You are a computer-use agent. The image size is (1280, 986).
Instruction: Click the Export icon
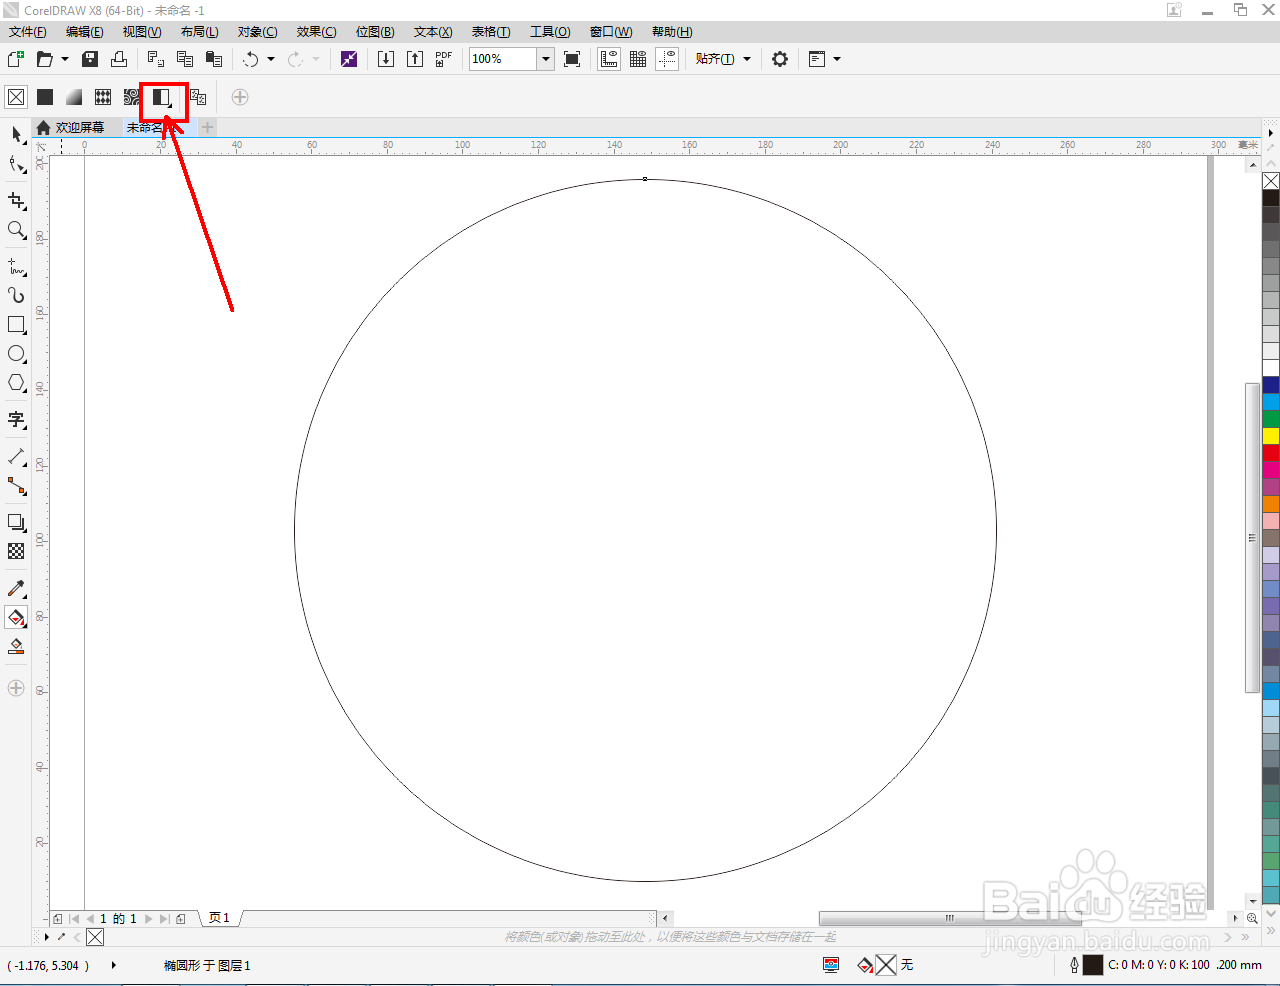pyautogui.click(x=414, y=59)
